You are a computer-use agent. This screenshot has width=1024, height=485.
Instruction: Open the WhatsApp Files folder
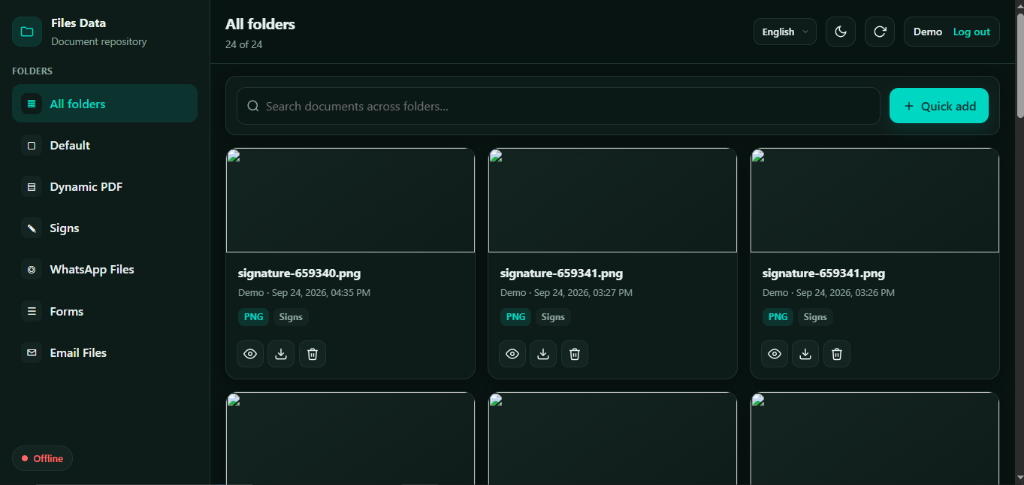[104, 270]
